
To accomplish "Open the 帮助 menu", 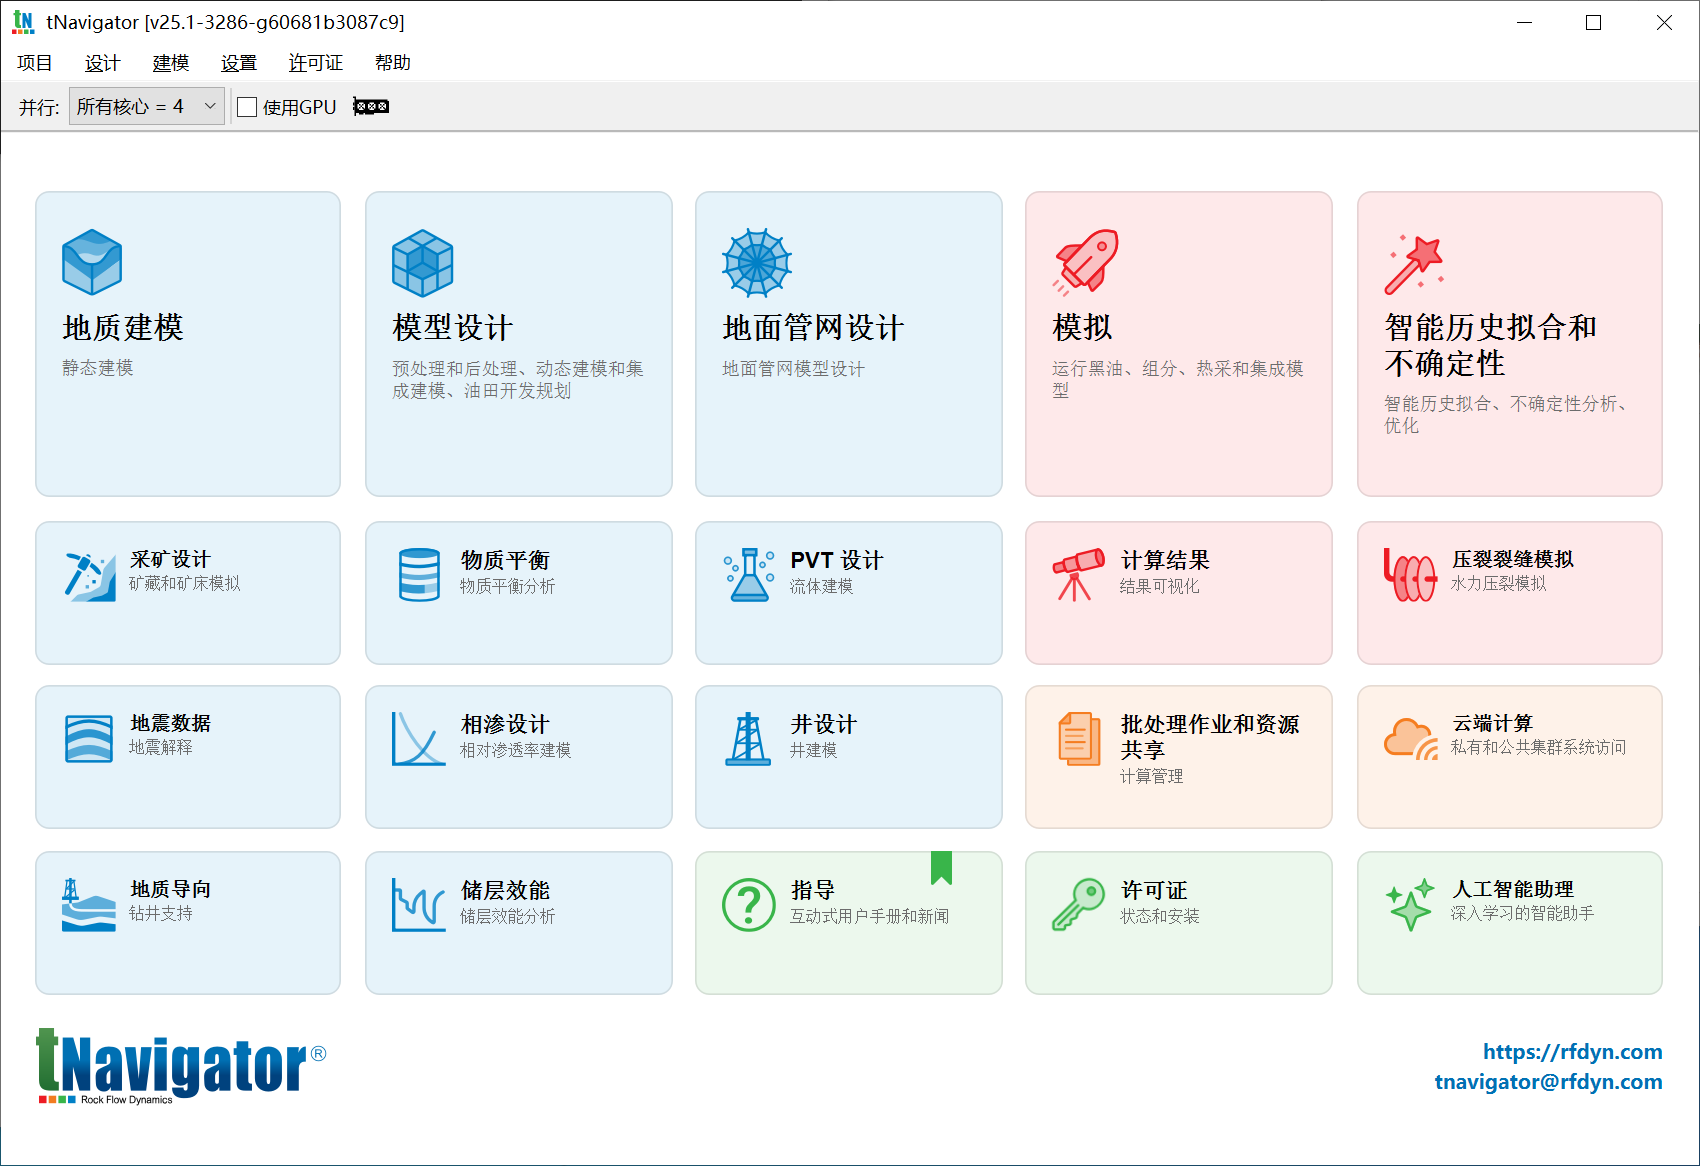I will pyautogui.click(x=393, y=63).
